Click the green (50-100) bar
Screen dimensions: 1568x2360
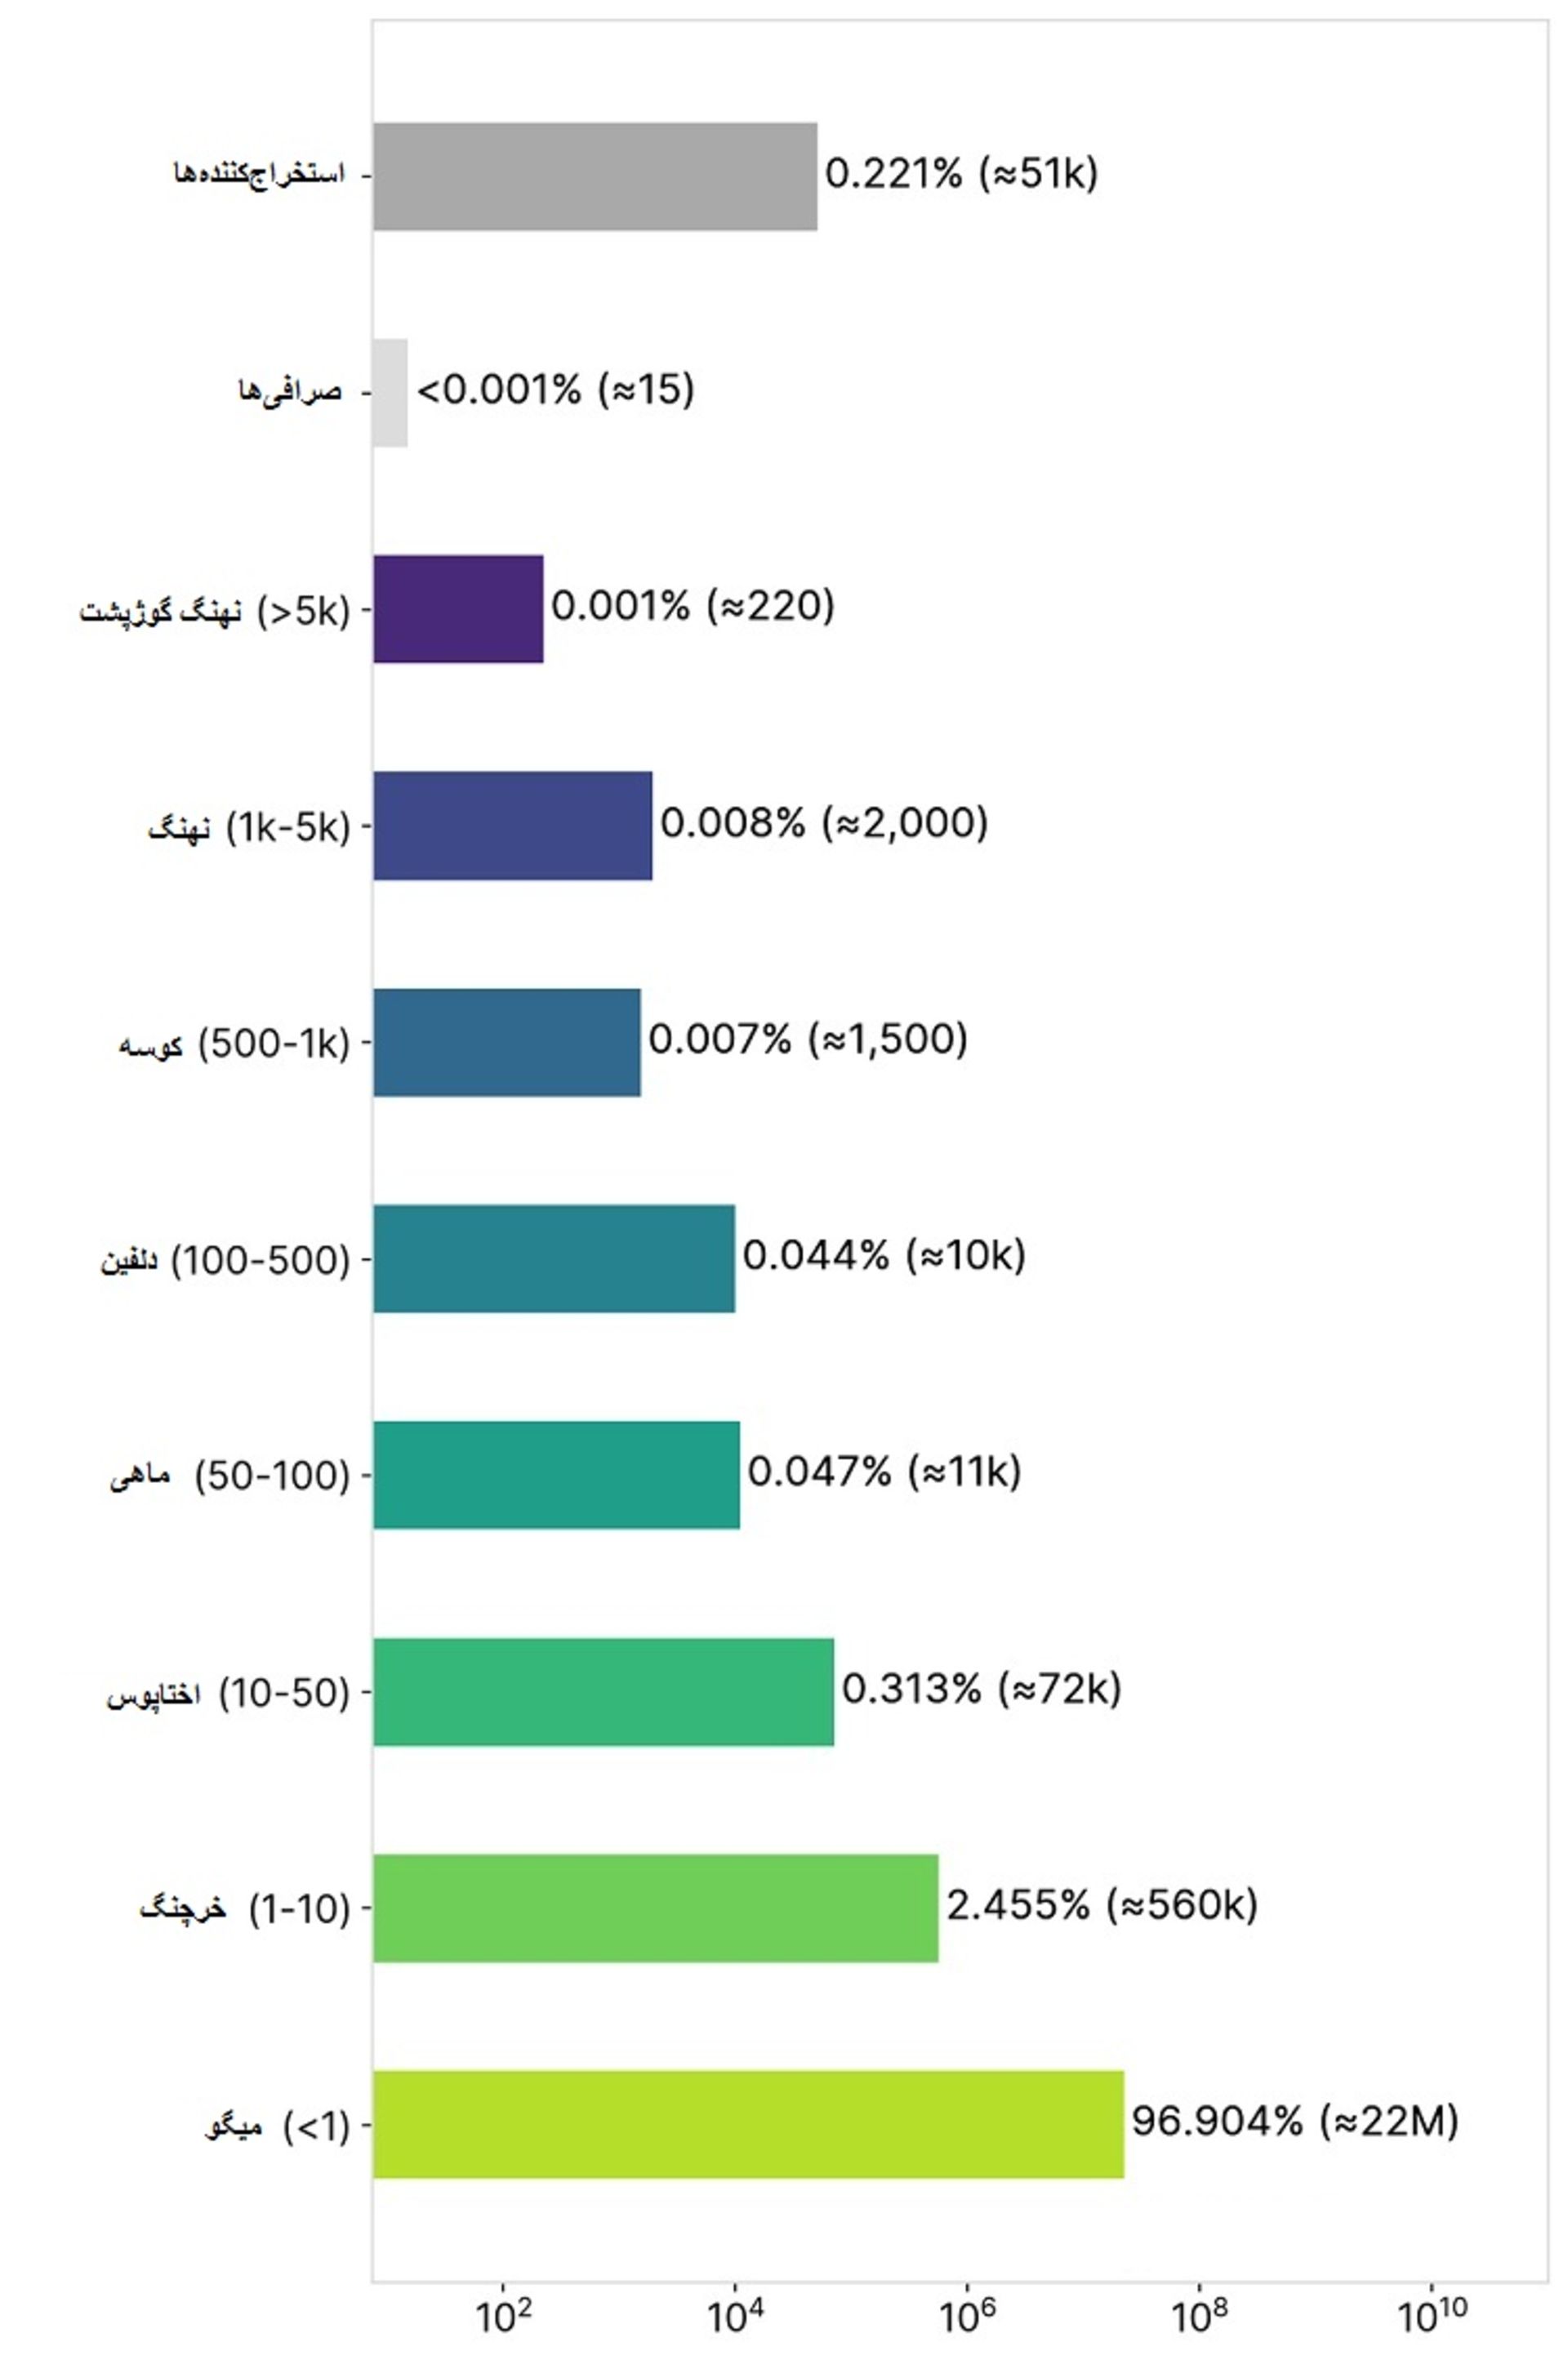click(556, 1475)
